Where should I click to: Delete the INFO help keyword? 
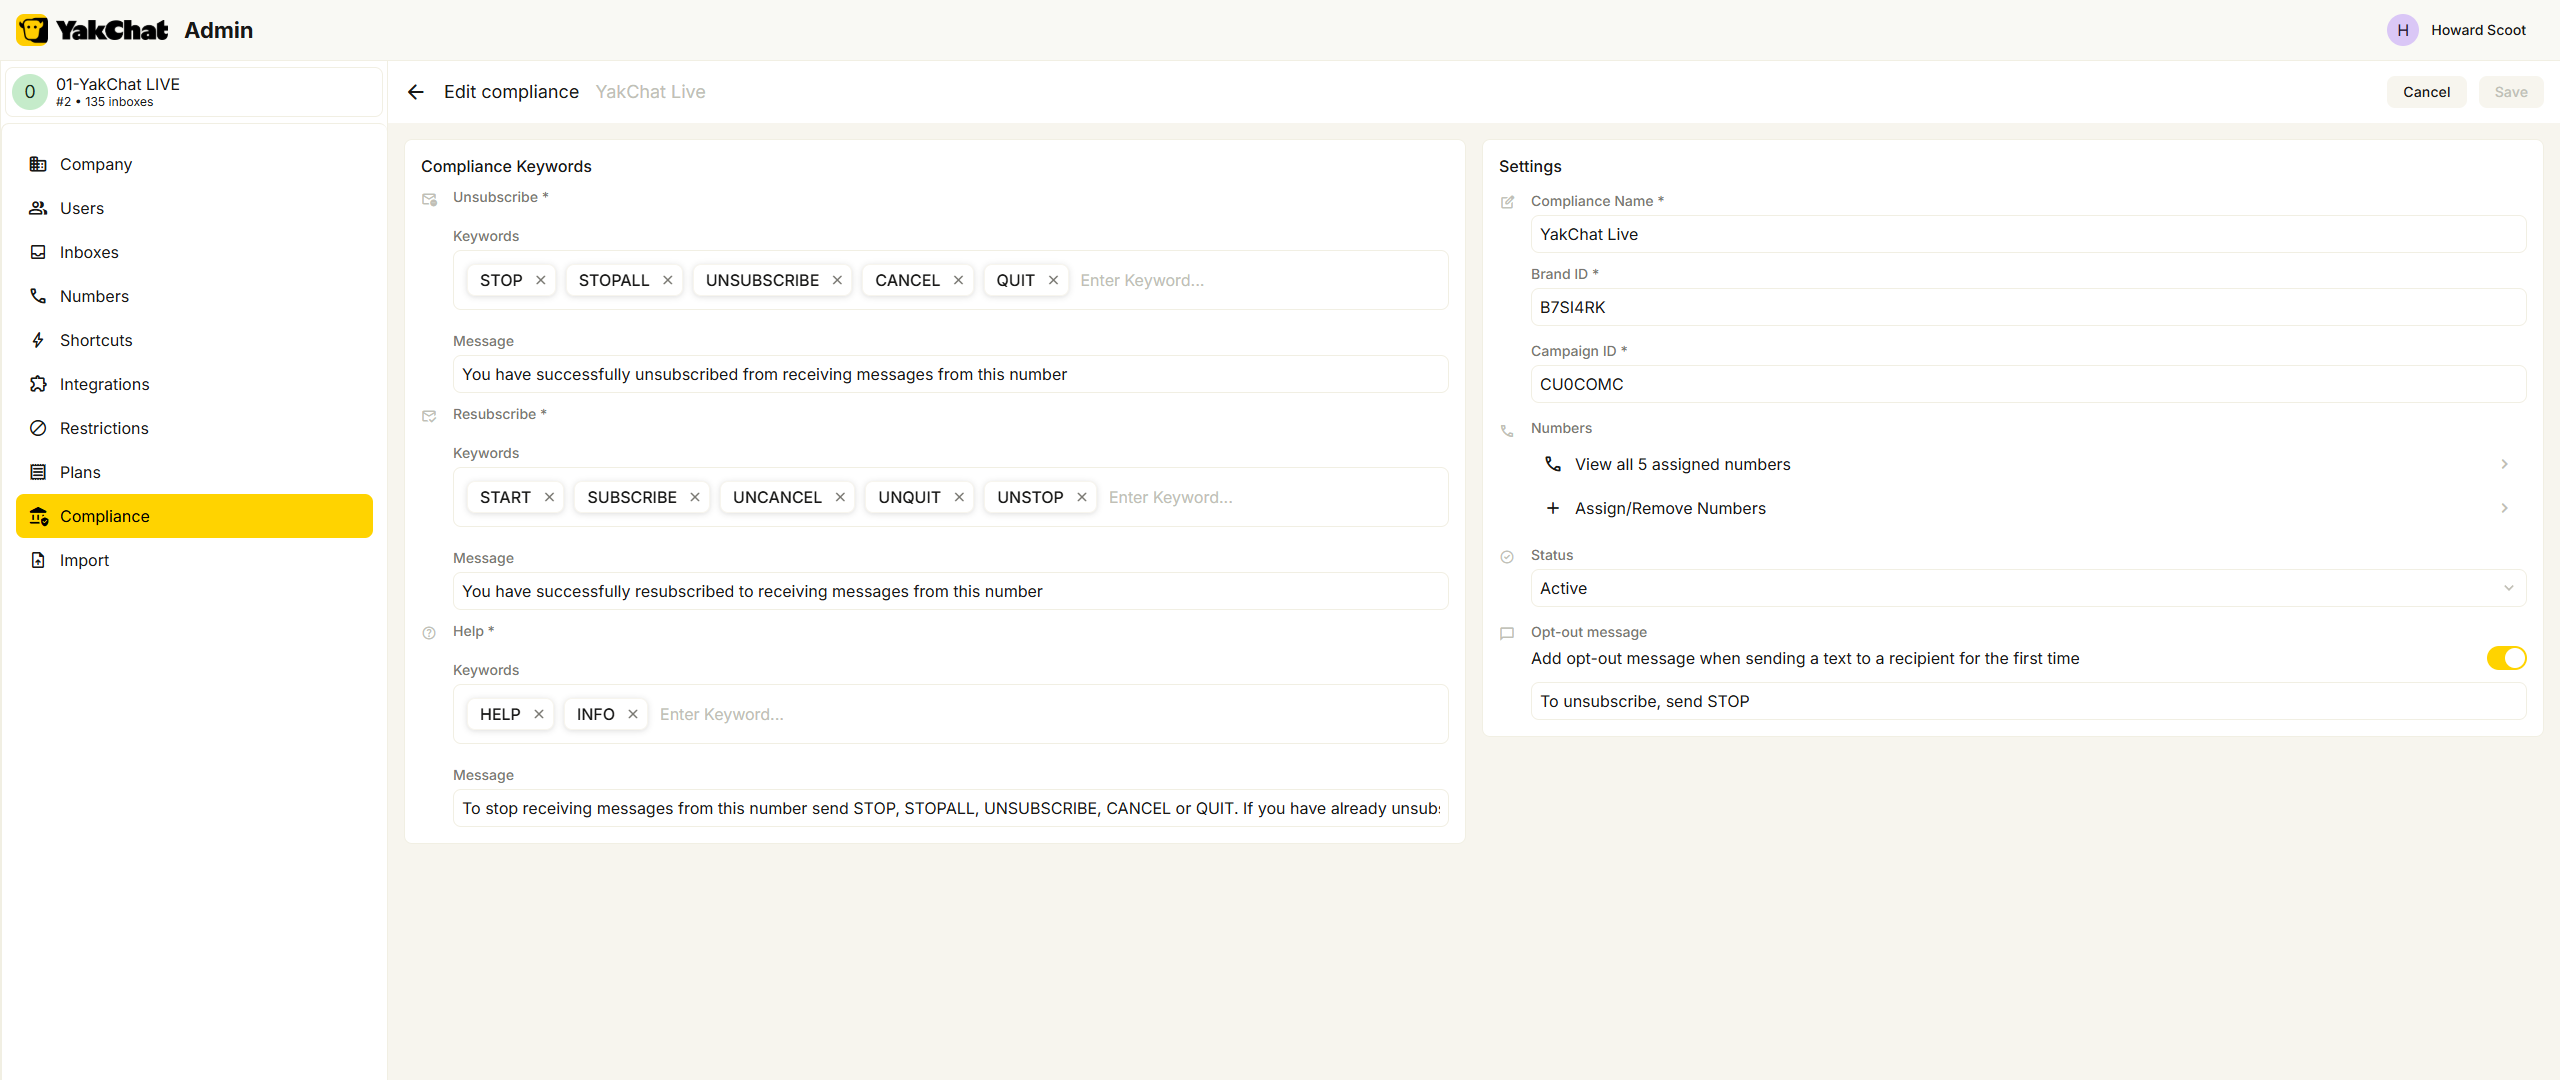point(633,714)
